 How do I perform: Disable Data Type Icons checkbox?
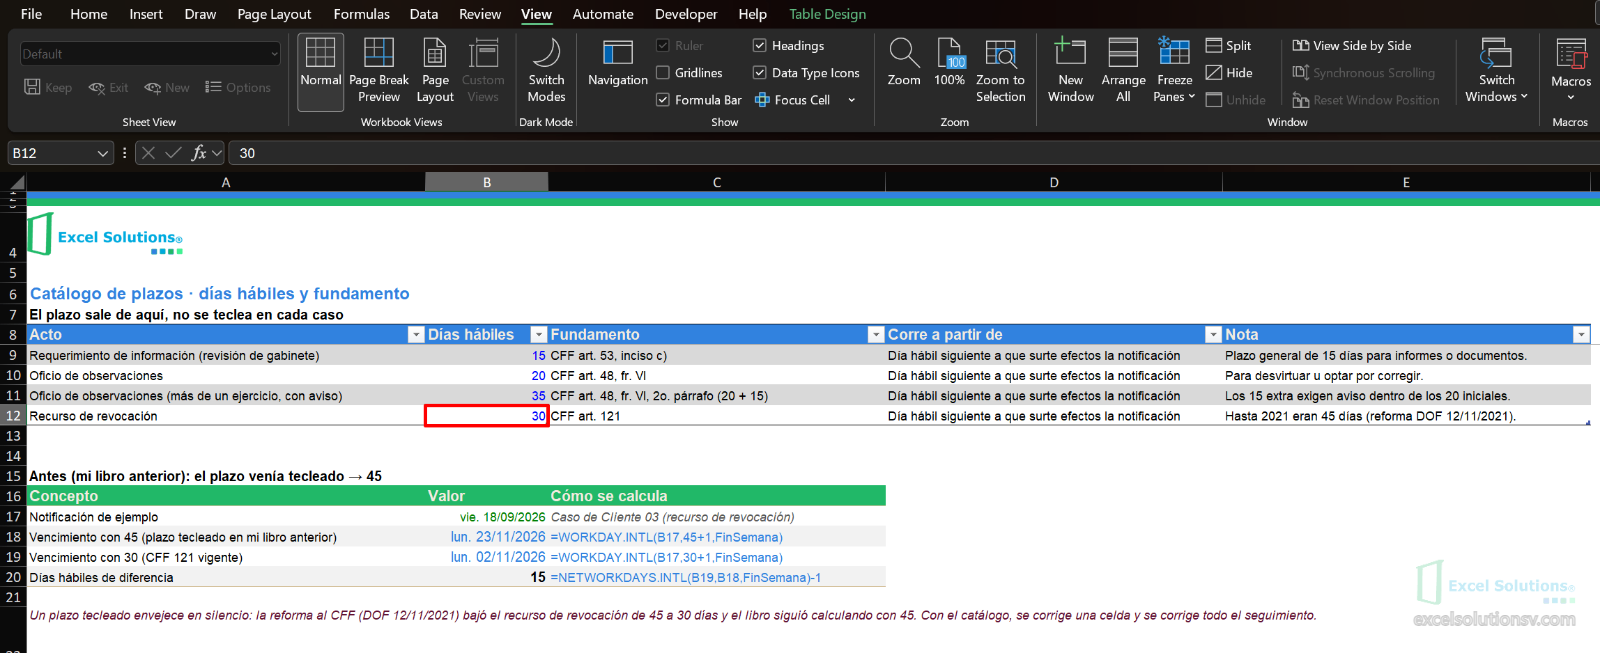(760, 73)
